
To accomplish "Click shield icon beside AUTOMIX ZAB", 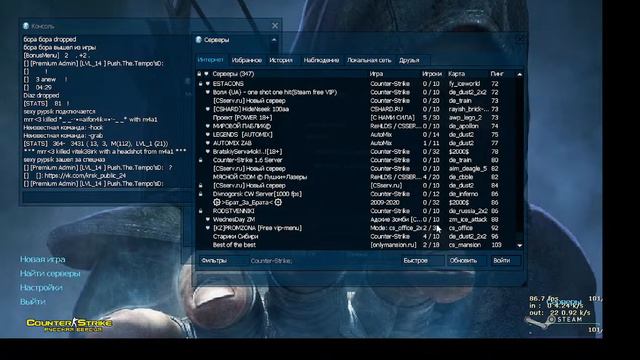I will (x=207, y=143).
